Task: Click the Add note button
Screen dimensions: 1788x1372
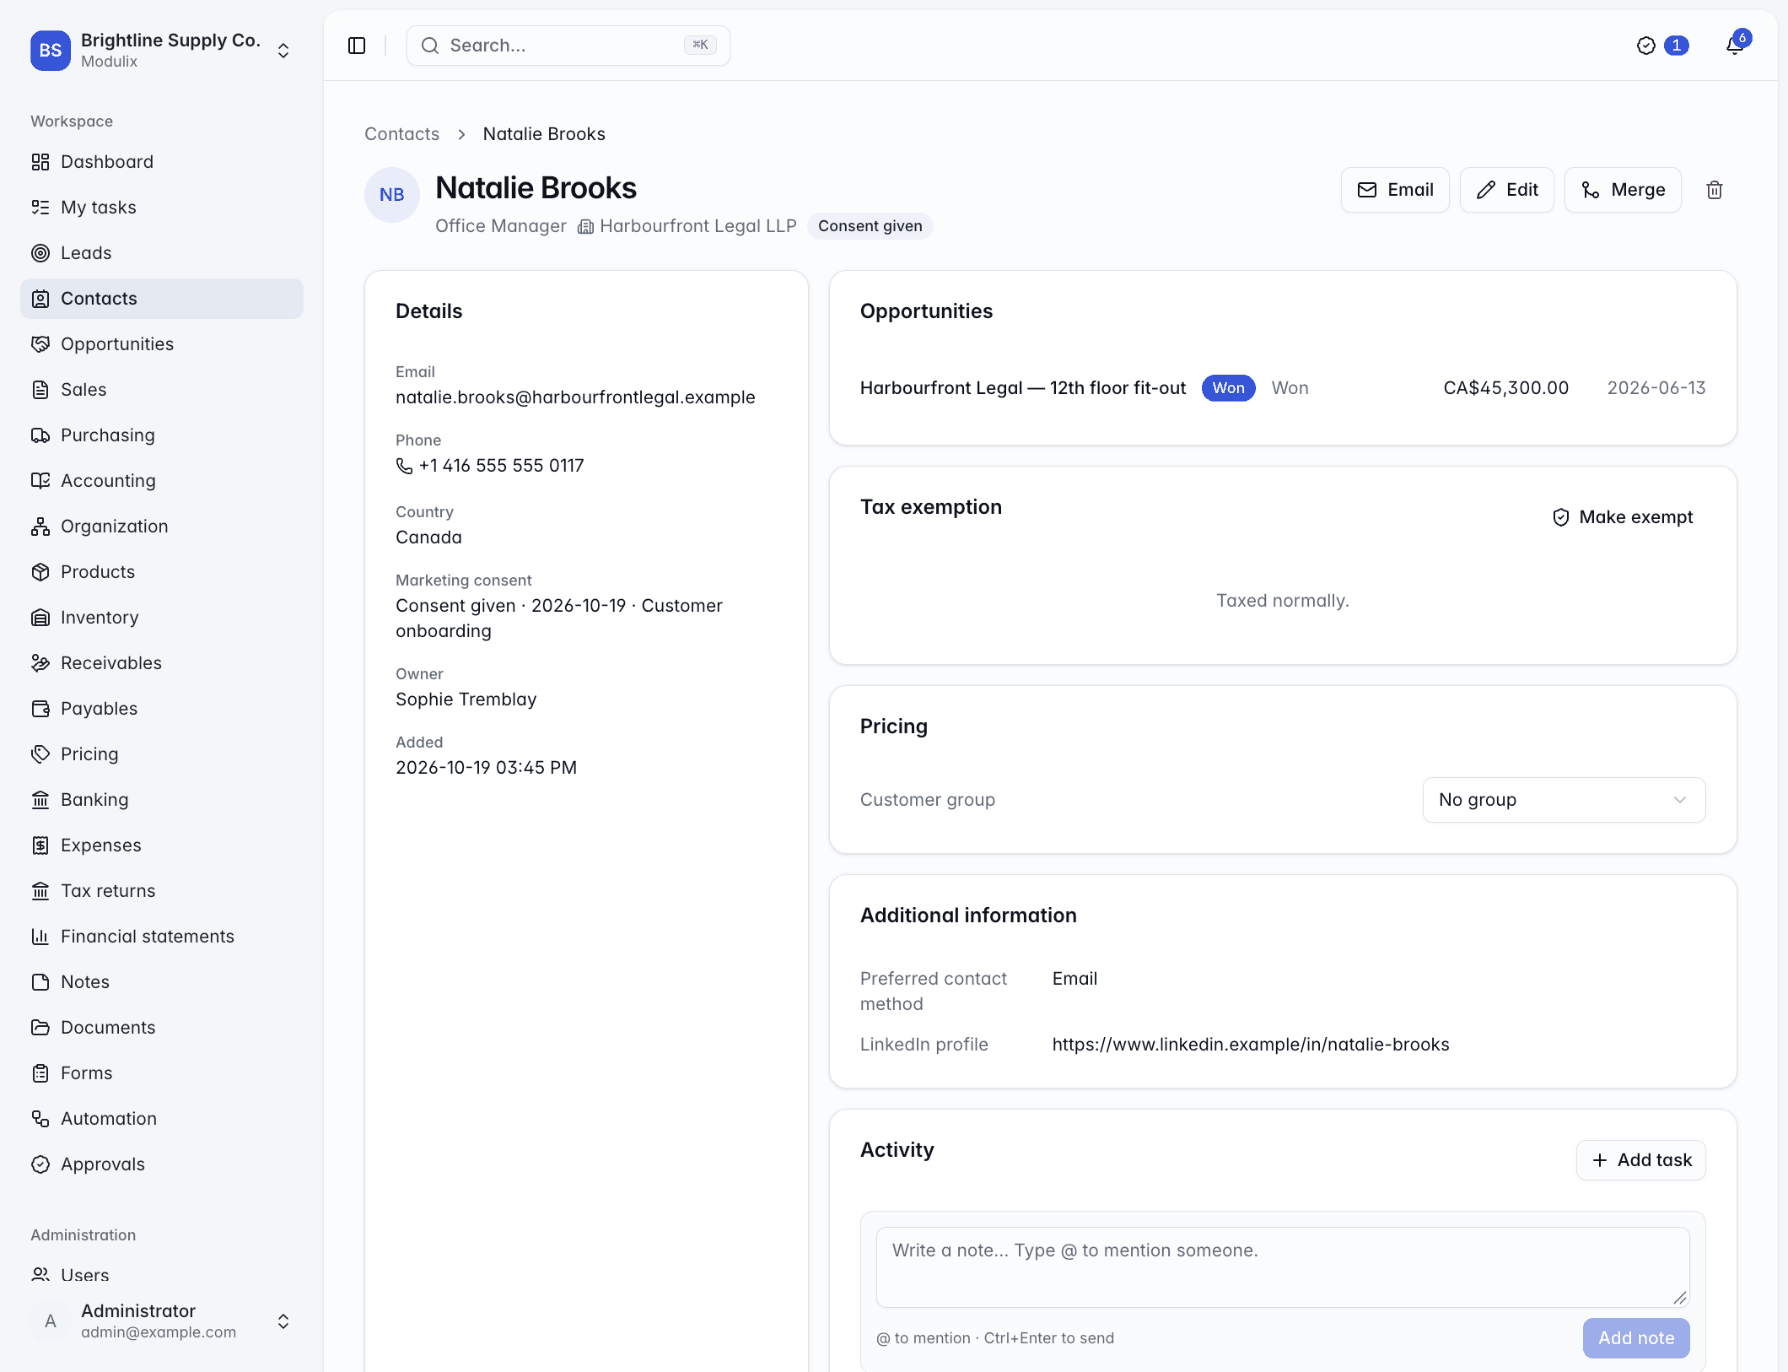Action: 1636,1338
